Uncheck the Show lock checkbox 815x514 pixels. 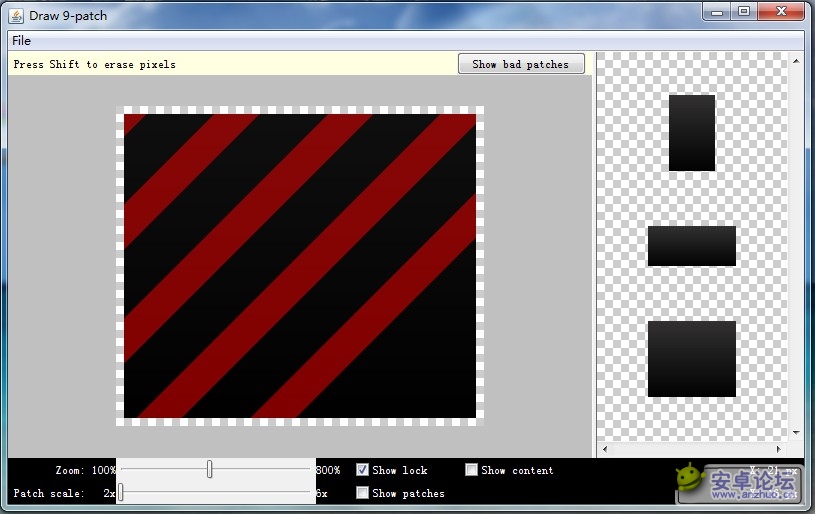[x=363, y=470]
